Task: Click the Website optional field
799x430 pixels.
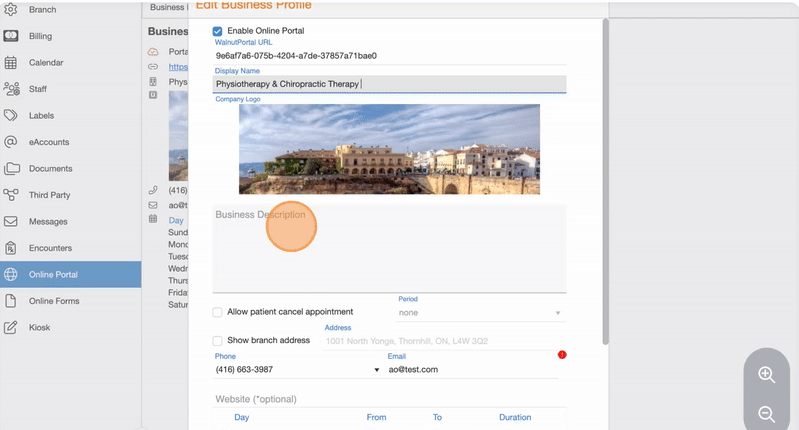Action: pyautogui.click(x=390, y=399)
